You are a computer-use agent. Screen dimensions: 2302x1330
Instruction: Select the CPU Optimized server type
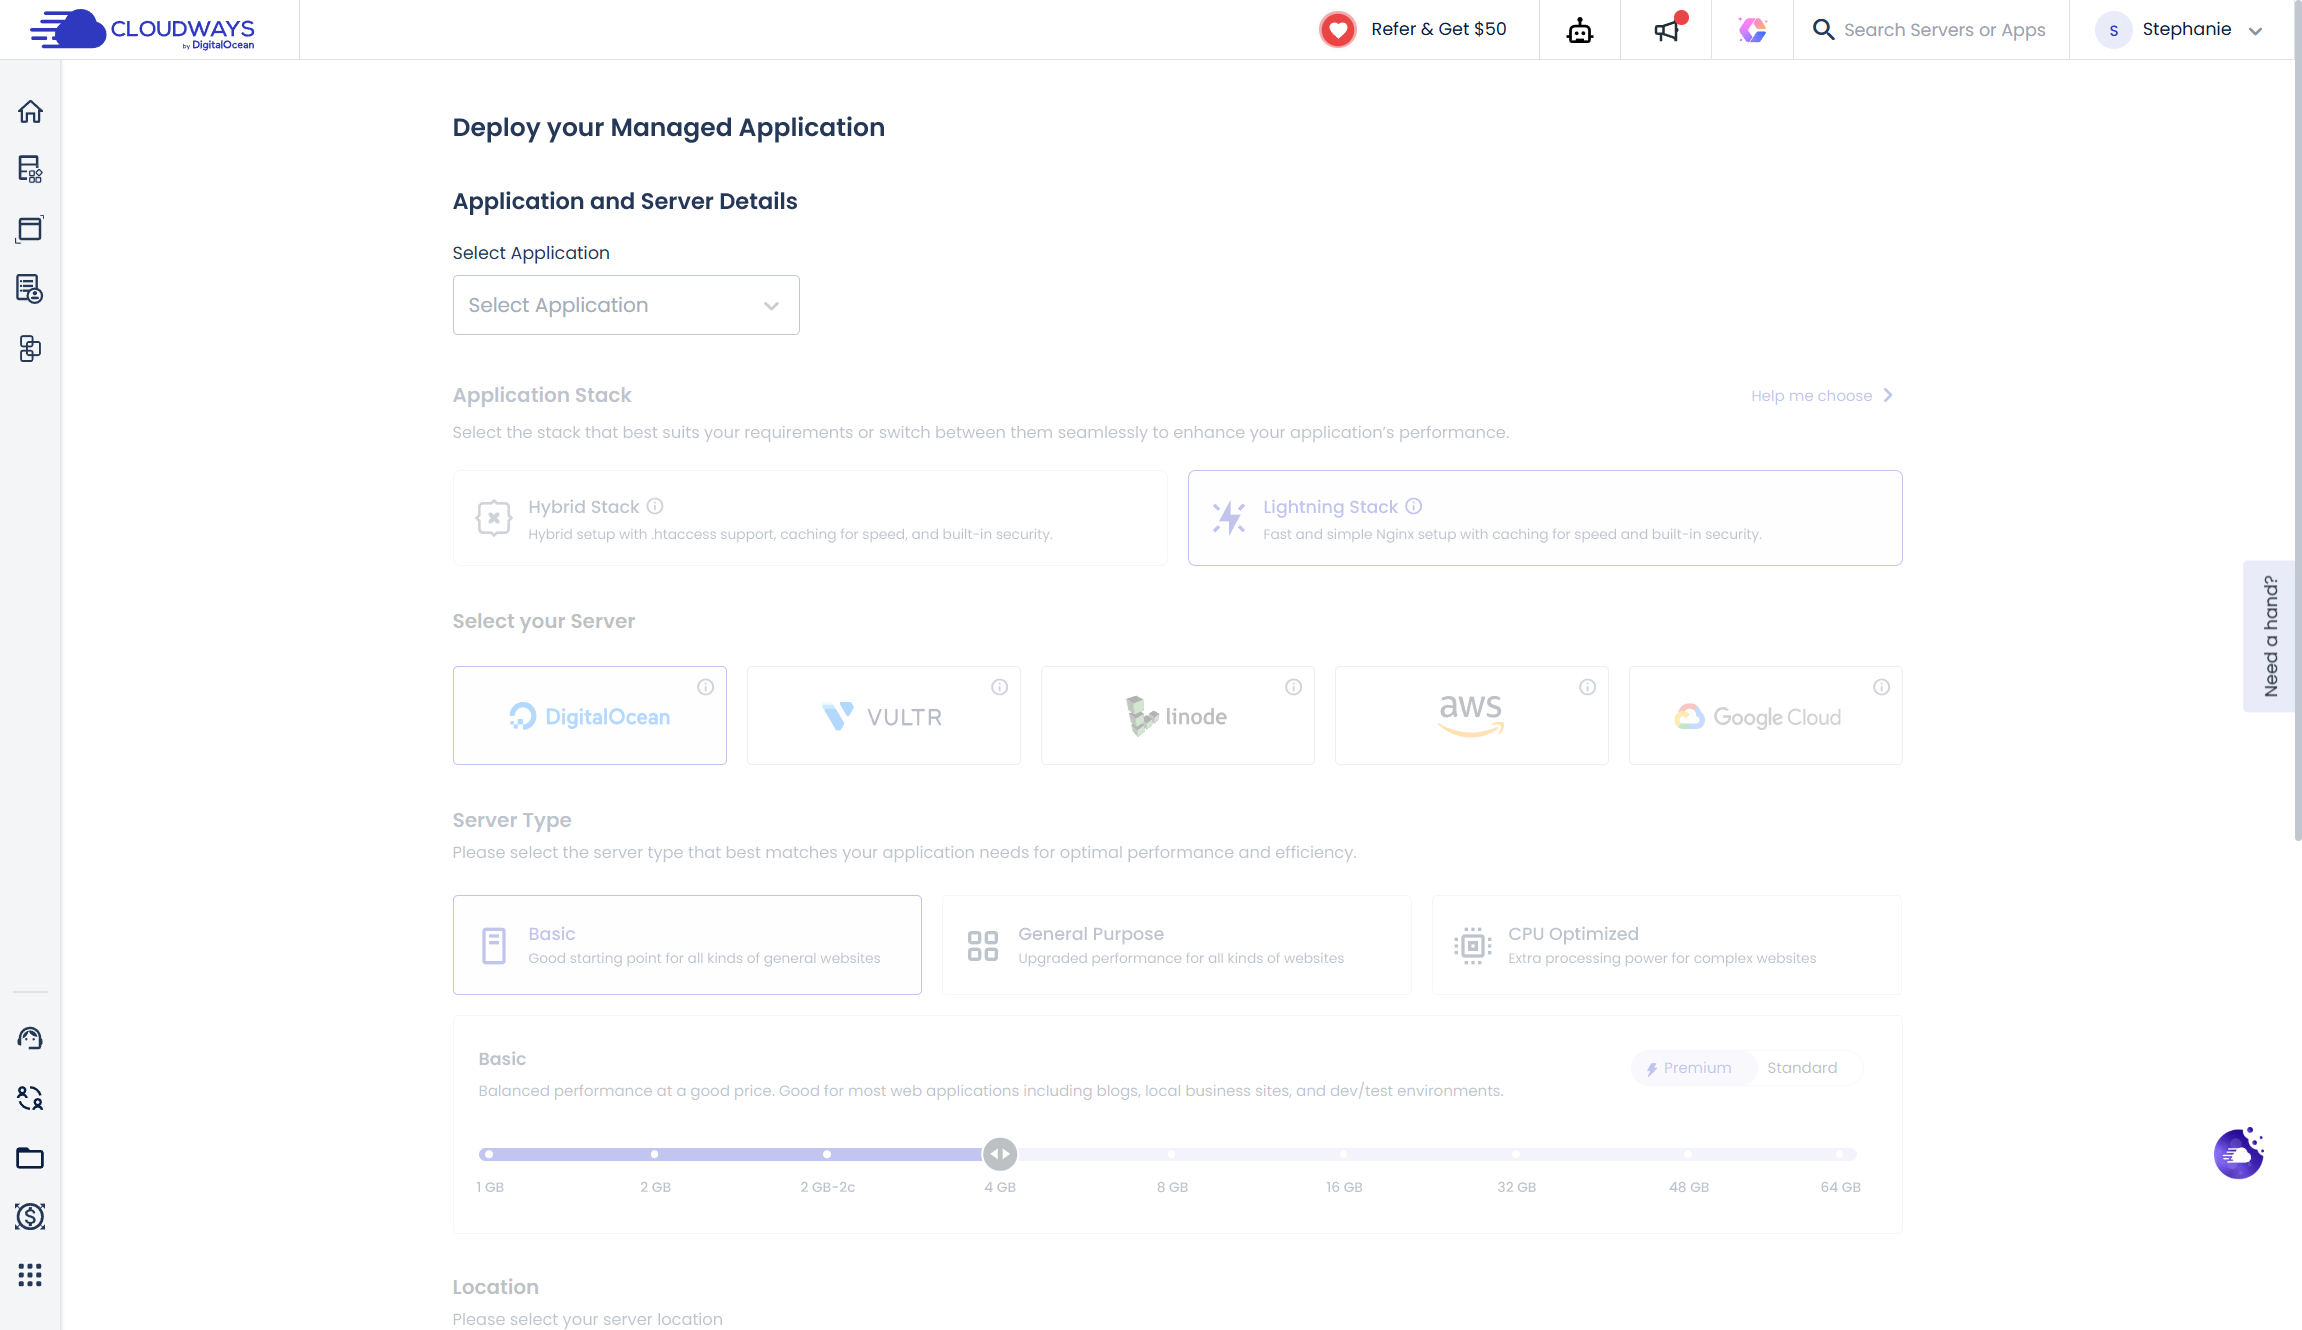point(1666,945)
